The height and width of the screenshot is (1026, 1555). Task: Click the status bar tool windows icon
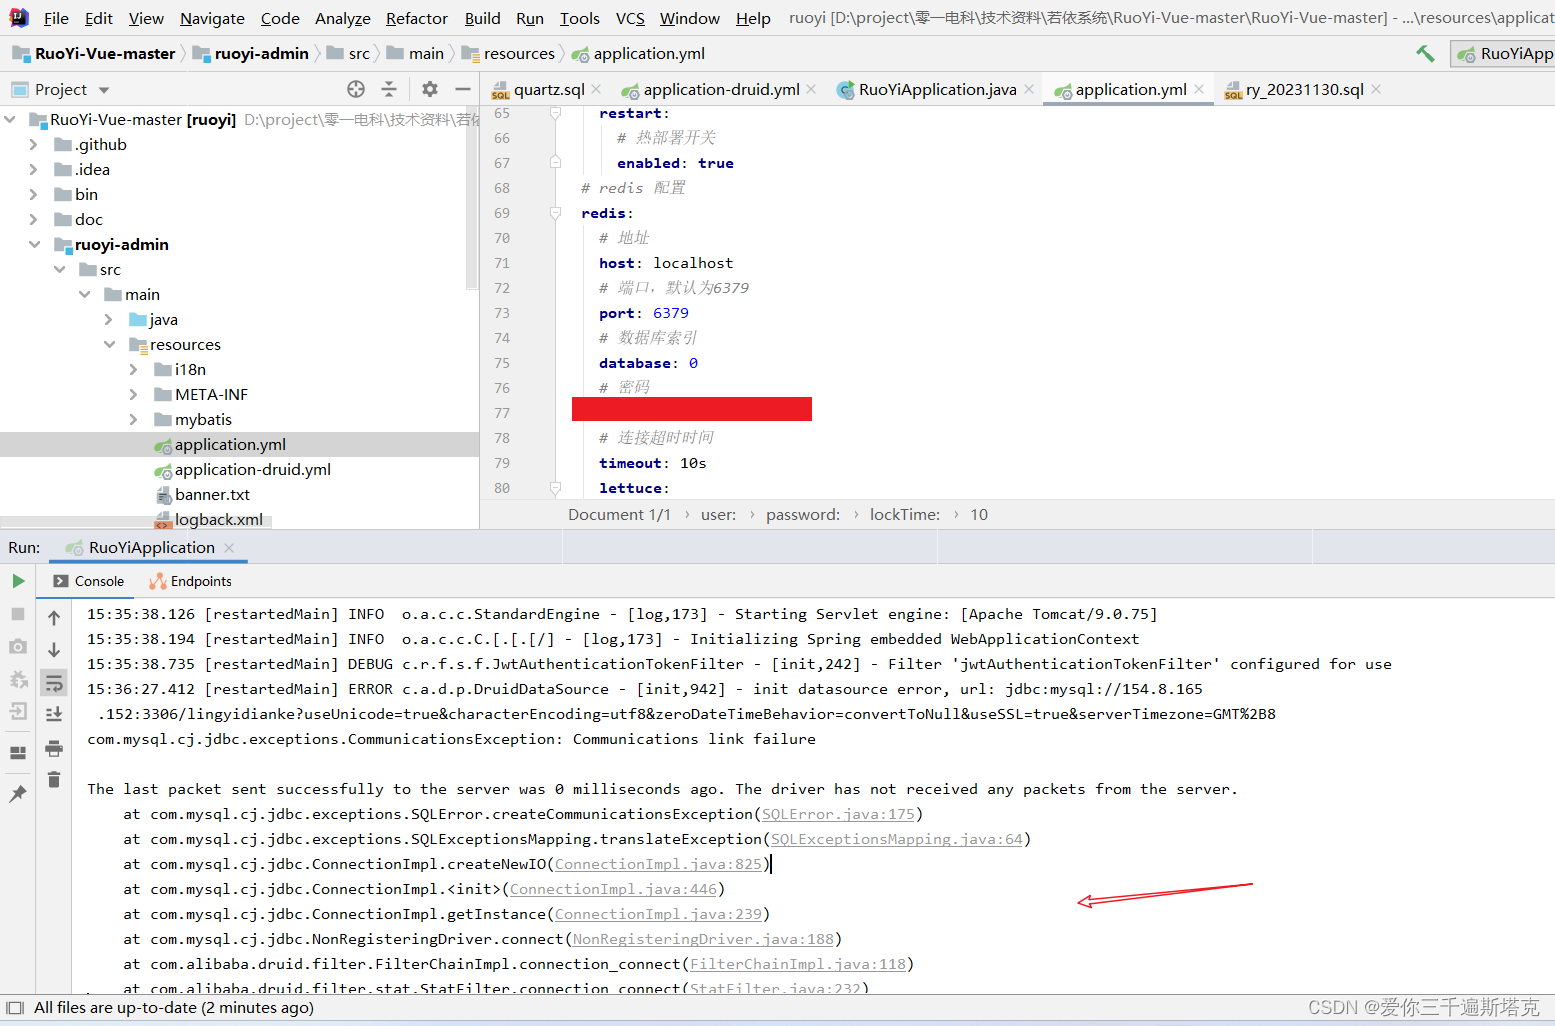tap(14, 1008)
